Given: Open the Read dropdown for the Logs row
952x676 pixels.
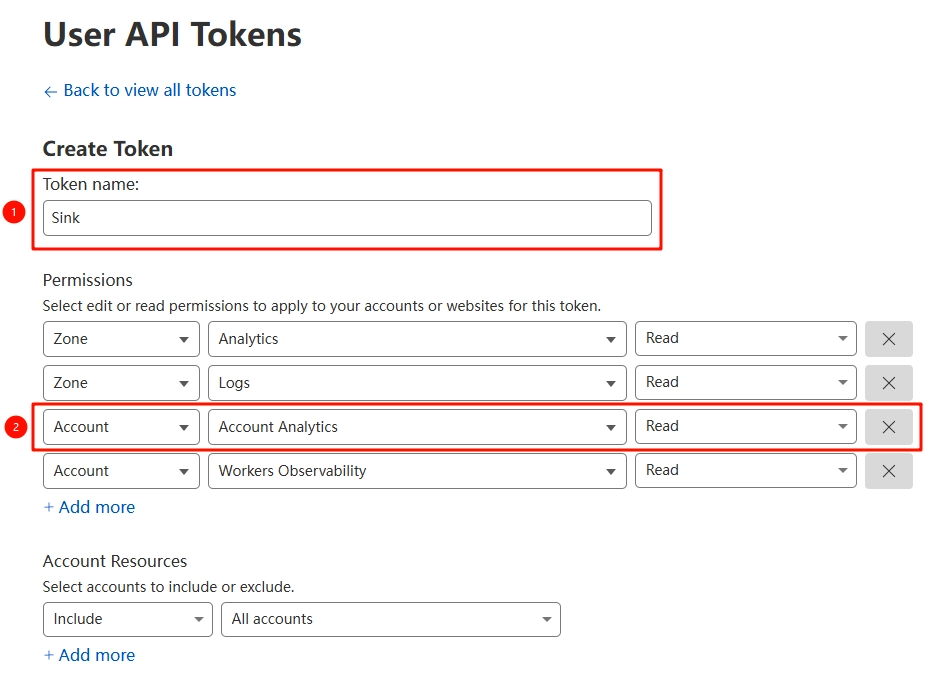Looking at the screenshot, I should [x=746, y=382].
